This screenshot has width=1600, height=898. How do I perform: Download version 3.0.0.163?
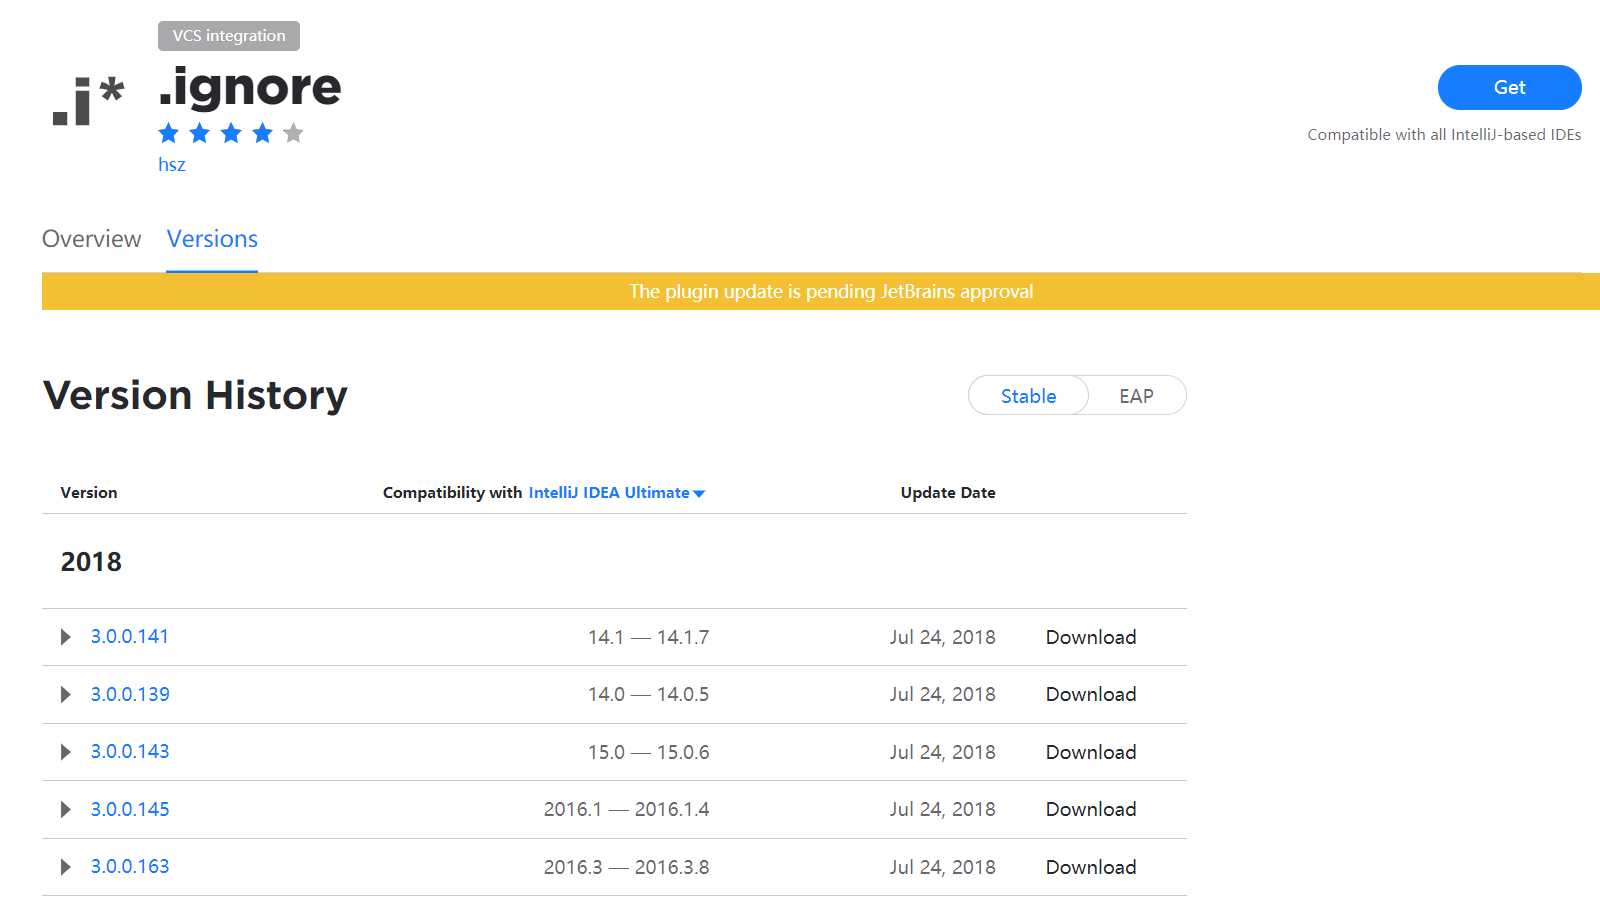coord(1091,867)
